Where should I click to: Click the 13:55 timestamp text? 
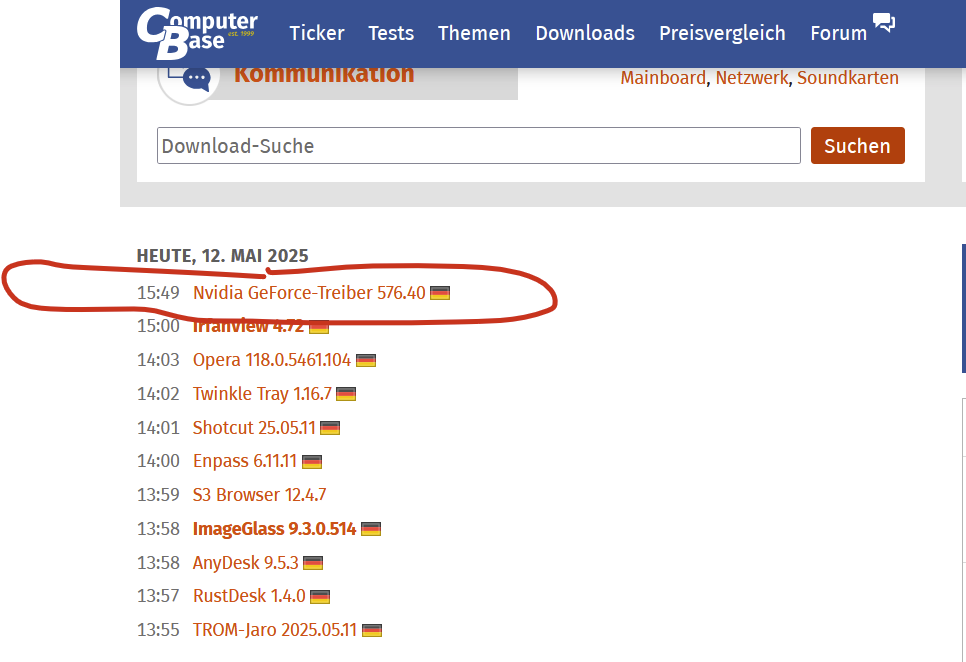coord(158,629)
